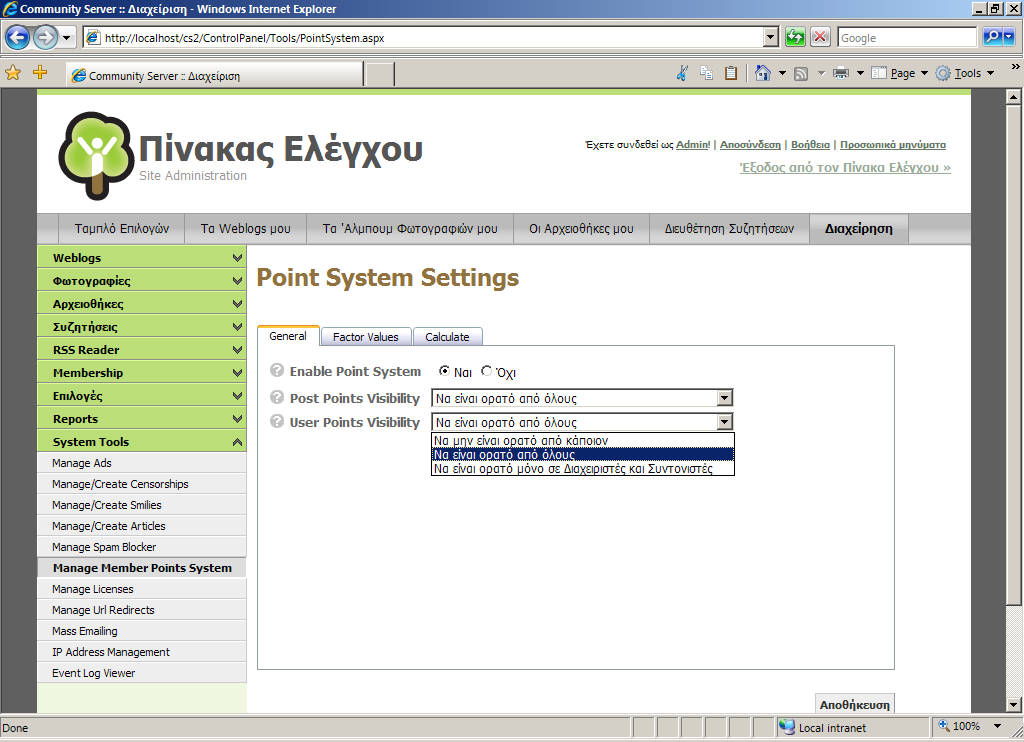The image size is (1024, 742).
Task: Open Favorites Center star icon
Action: point(13,73)
